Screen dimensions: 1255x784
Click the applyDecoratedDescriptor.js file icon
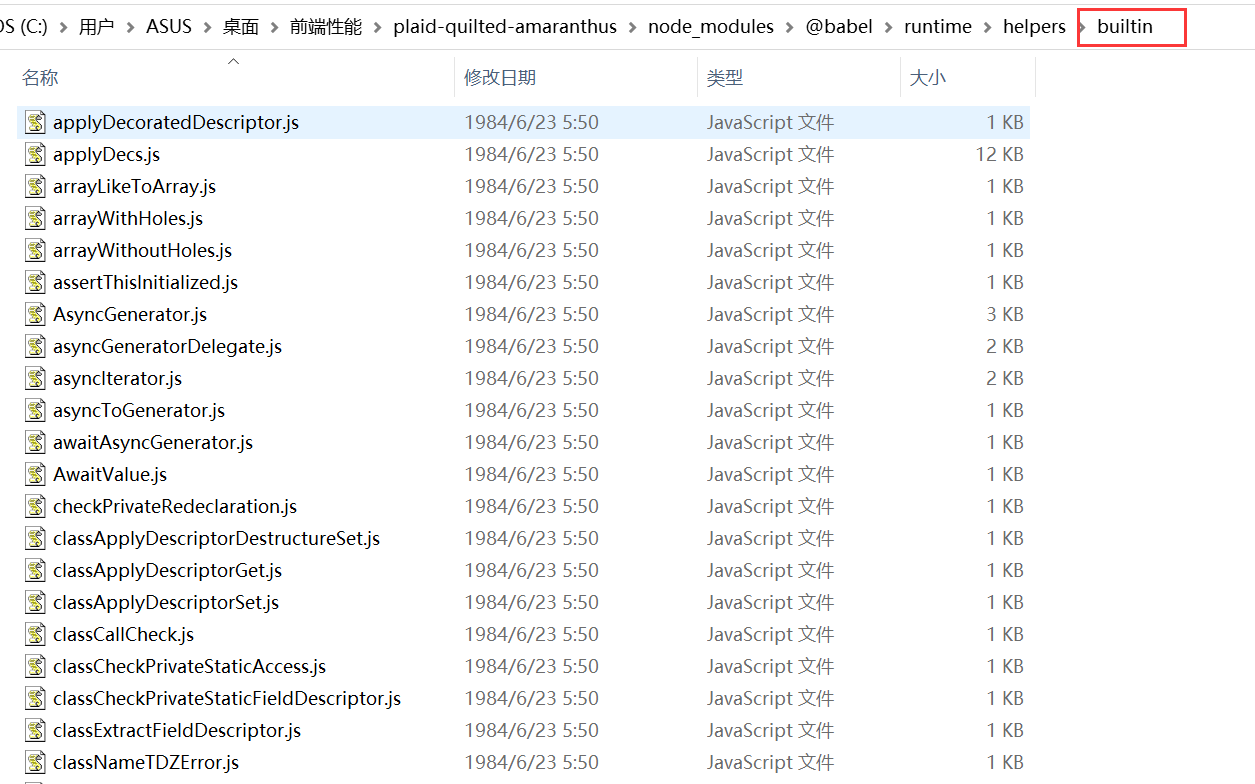tap(36, 122)
